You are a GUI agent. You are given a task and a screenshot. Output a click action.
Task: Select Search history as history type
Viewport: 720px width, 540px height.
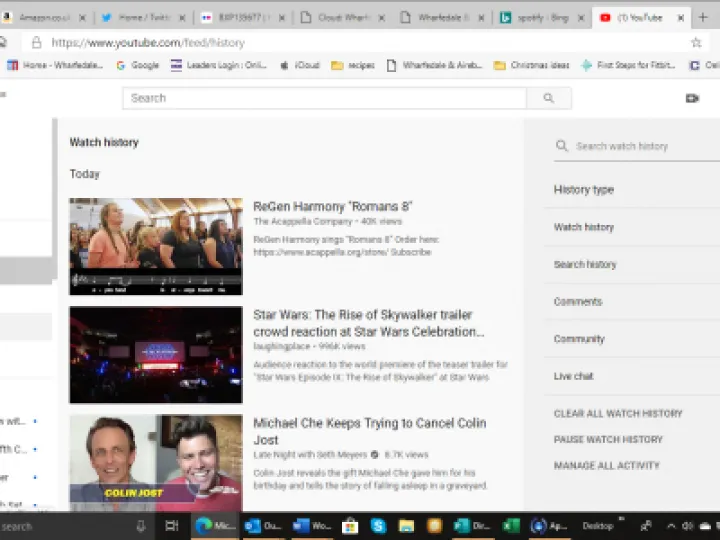(585, 265)
